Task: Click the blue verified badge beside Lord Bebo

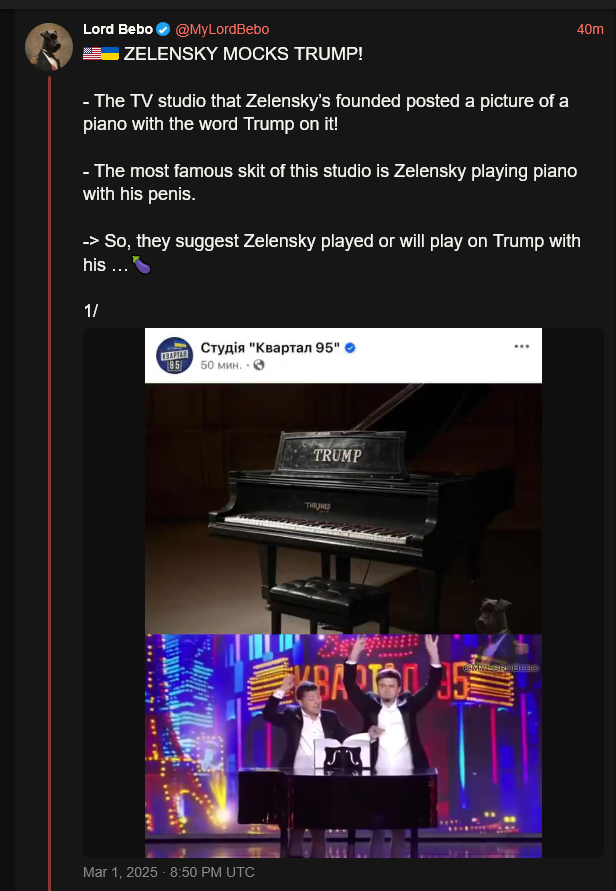Action: (x=163, y=29)
